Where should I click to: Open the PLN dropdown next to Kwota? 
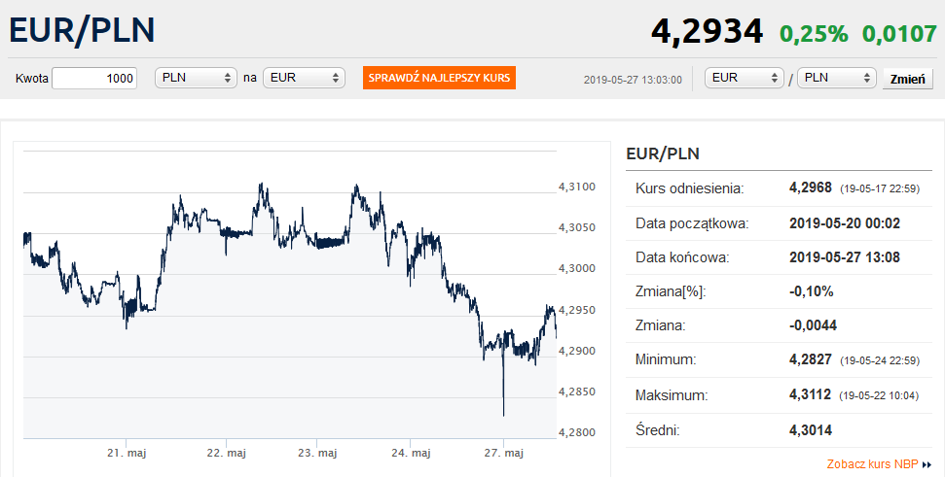pos(195,78)
